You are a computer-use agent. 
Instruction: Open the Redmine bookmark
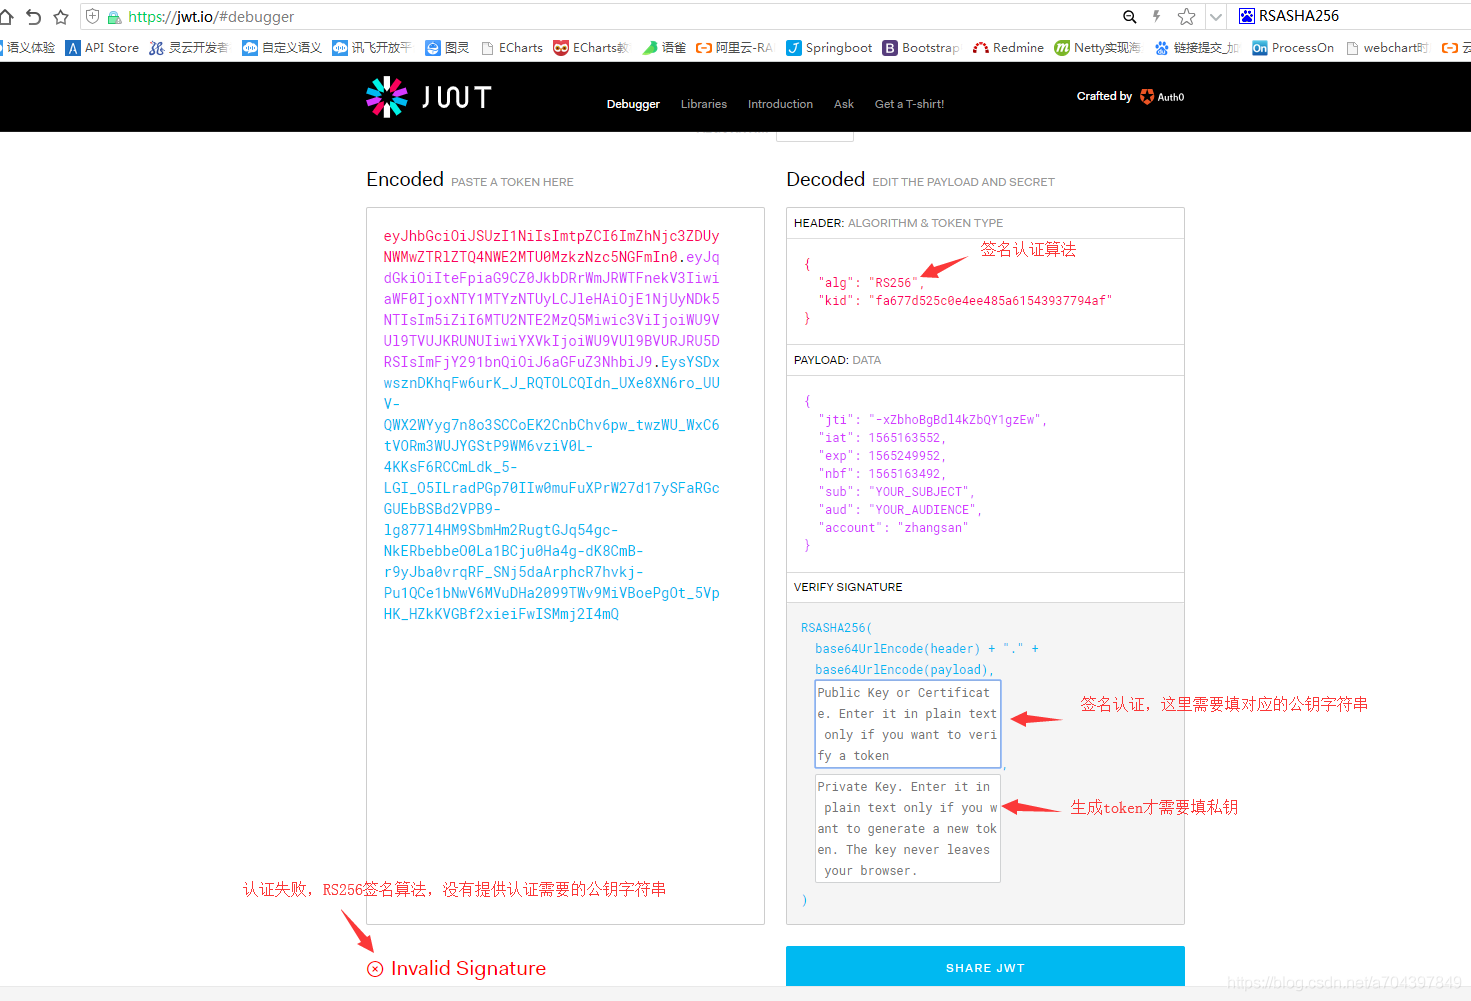pyautogui.click(x=1008, y=48)
